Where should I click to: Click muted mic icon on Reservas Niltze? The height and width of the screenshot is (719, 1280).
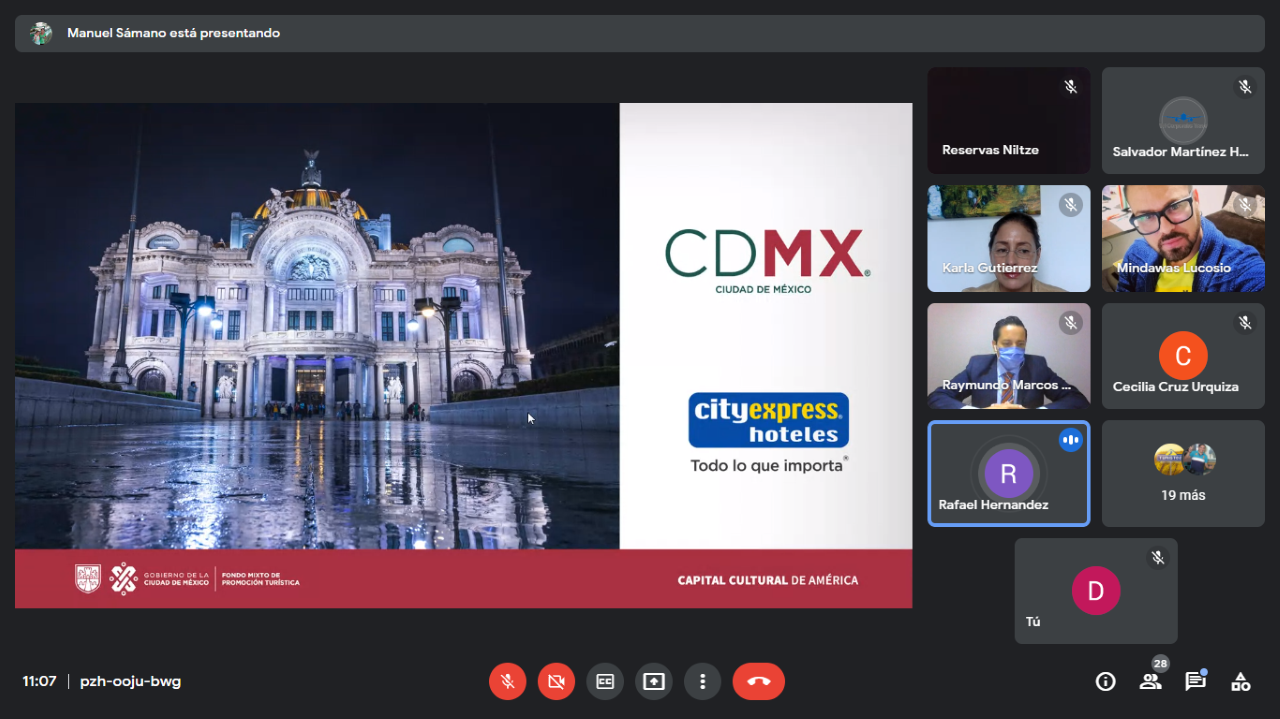pos(1071,87)
